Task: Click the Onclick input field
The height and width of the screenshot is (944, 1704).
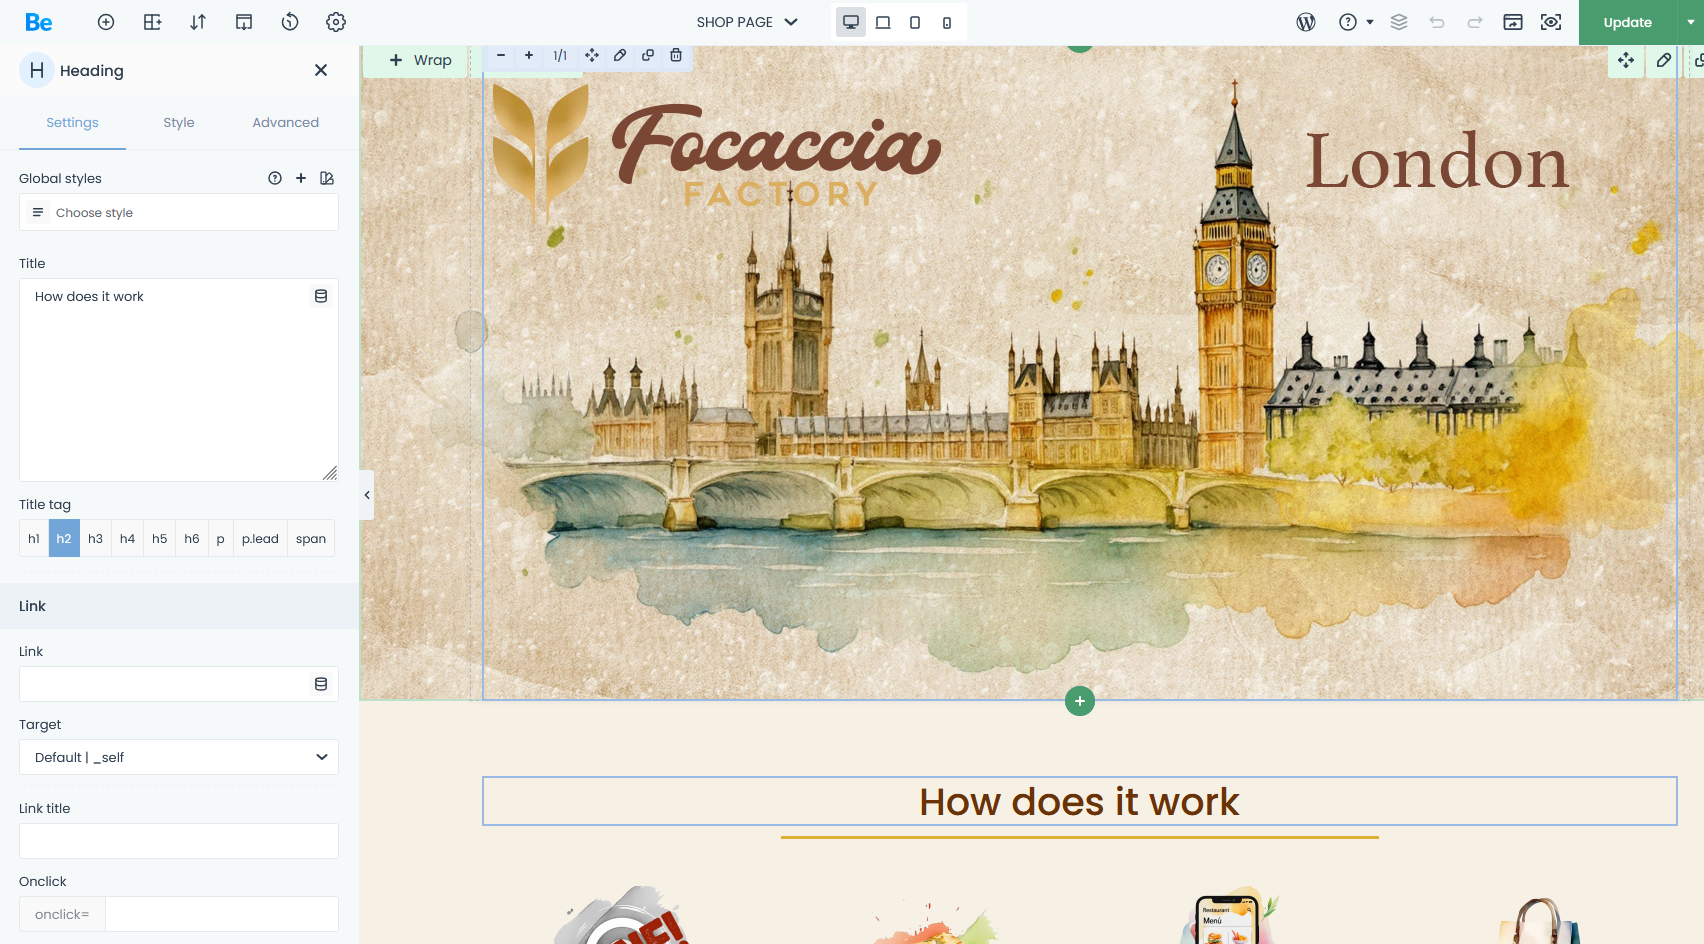Action: pyautogui.click(x=222, y=914)
